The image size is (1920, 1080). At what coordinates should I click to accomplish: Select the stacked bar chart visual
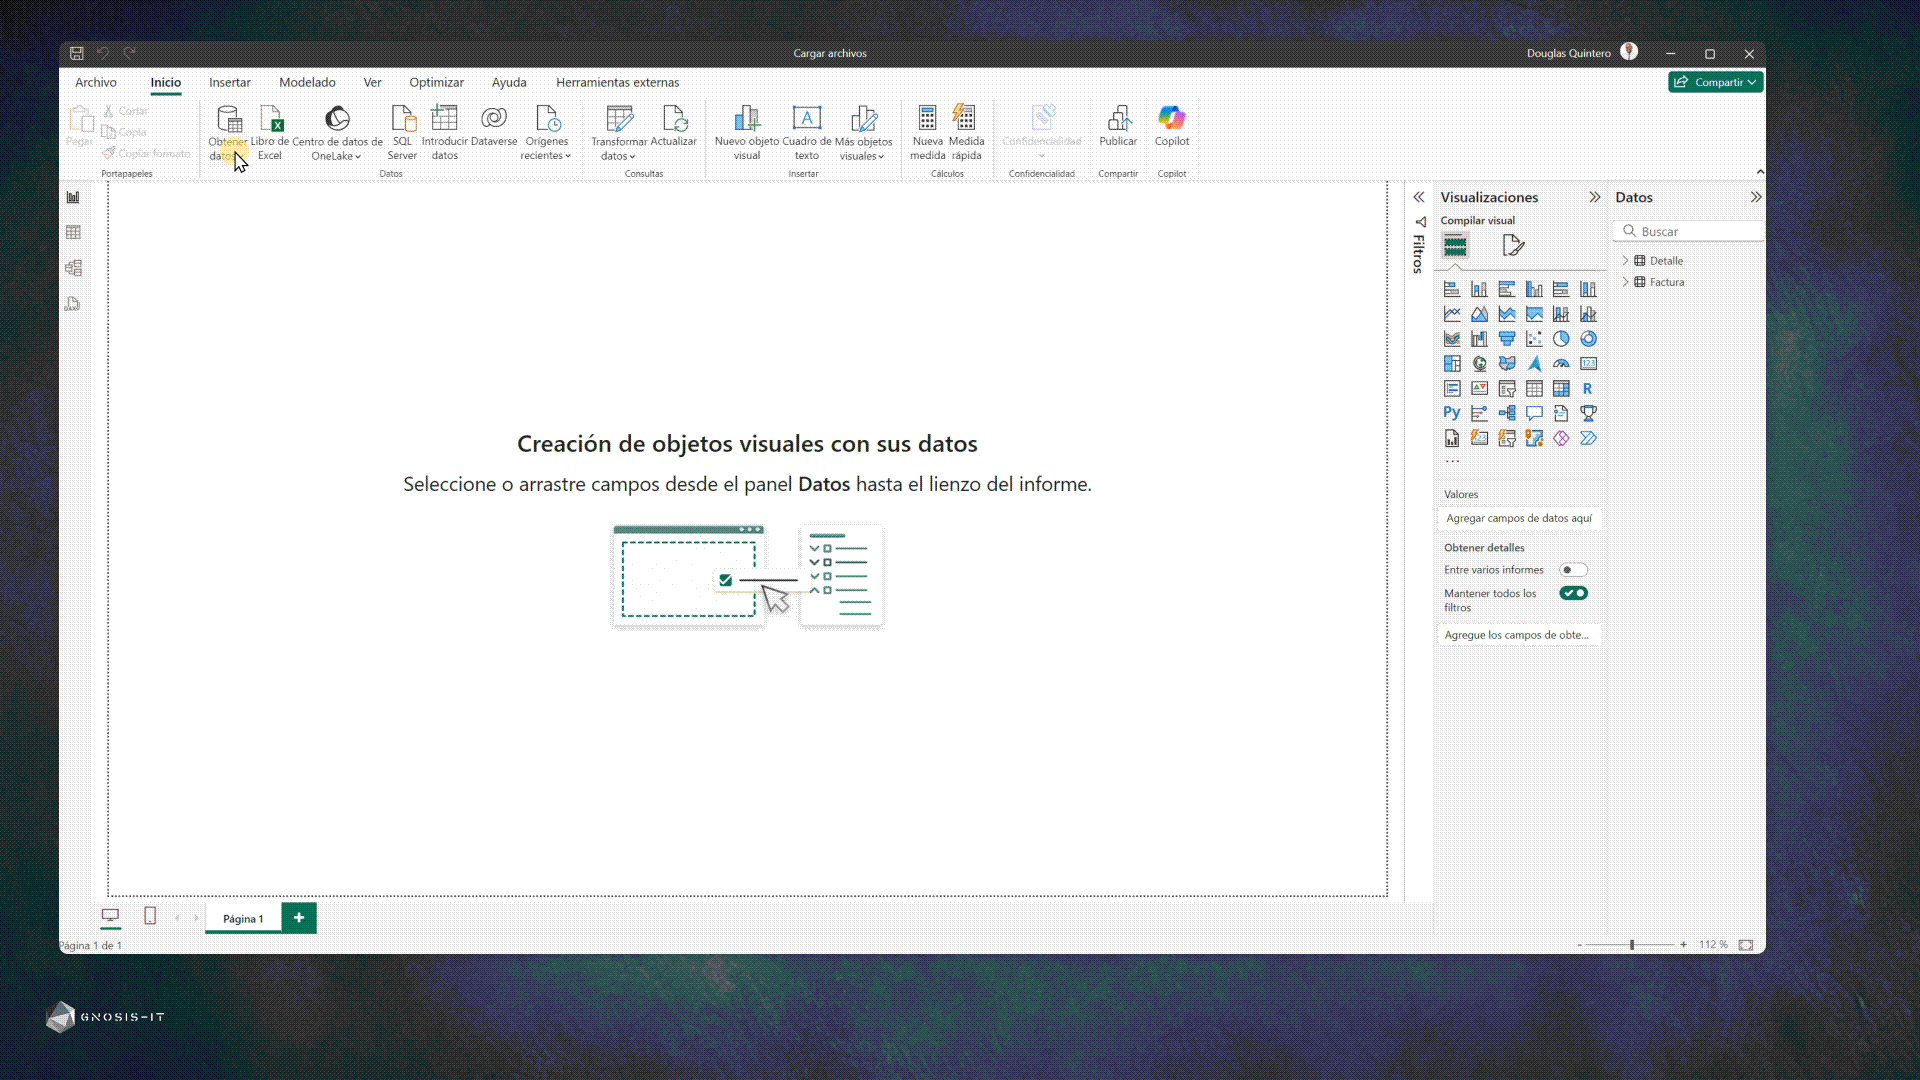click(x=1452, y=289)
